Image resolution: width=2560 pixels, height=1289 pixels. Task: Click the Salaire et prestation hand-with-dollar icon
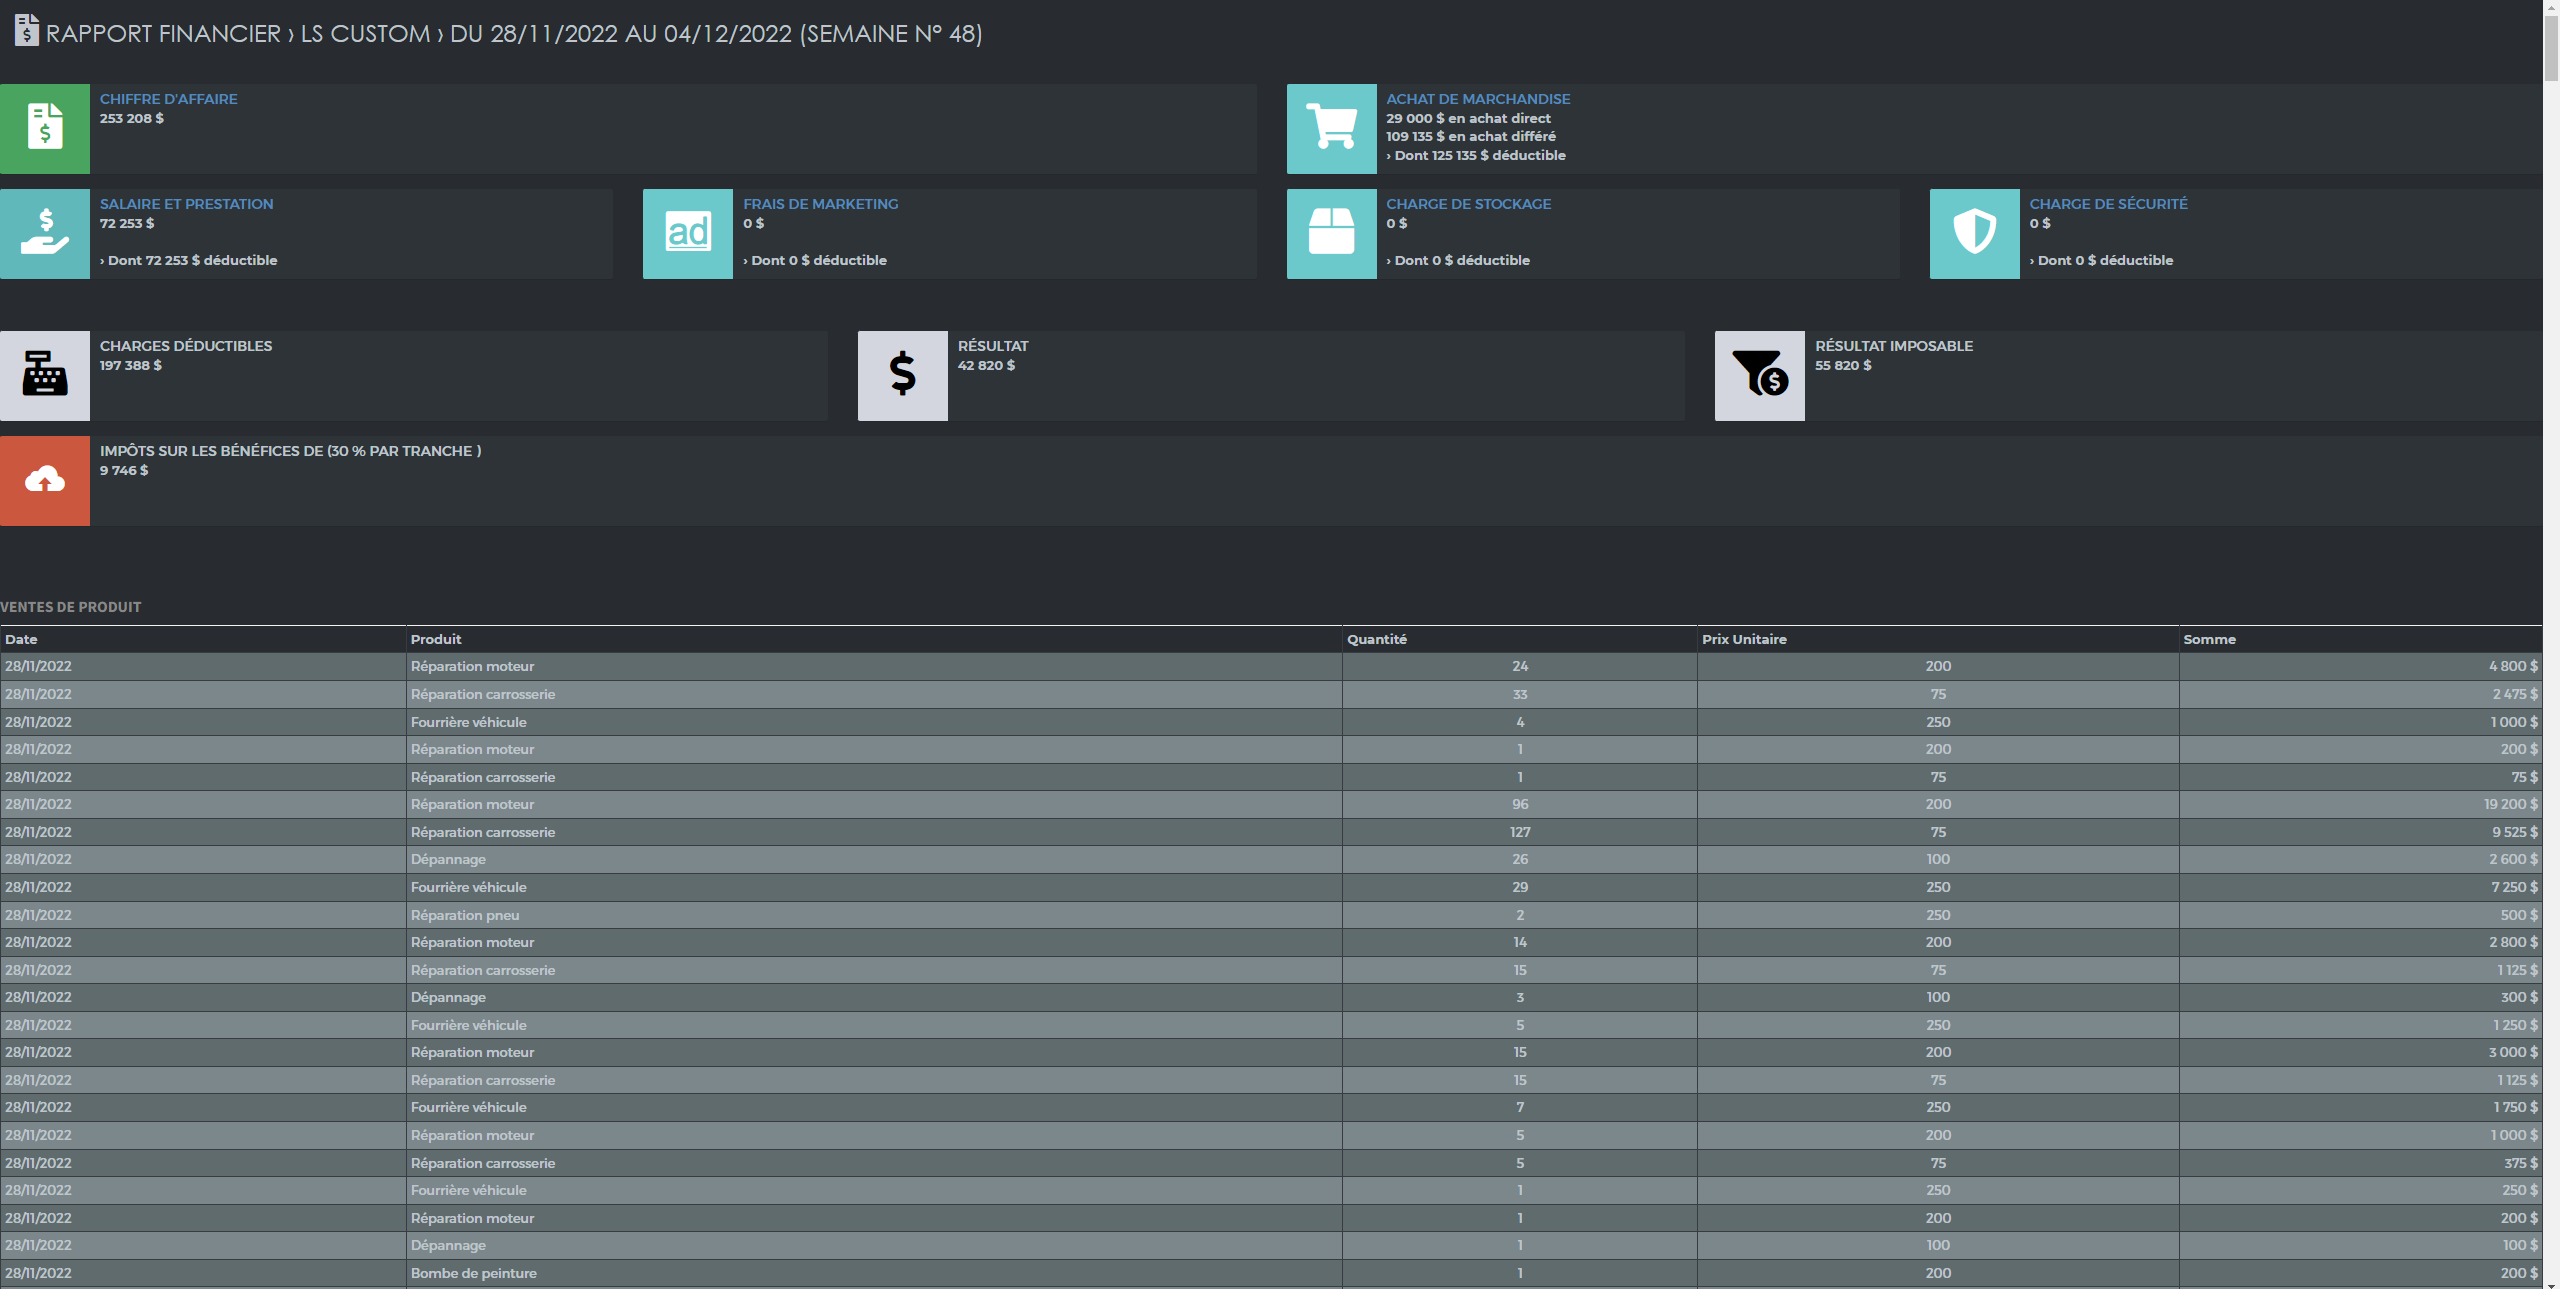coord(45,234)
